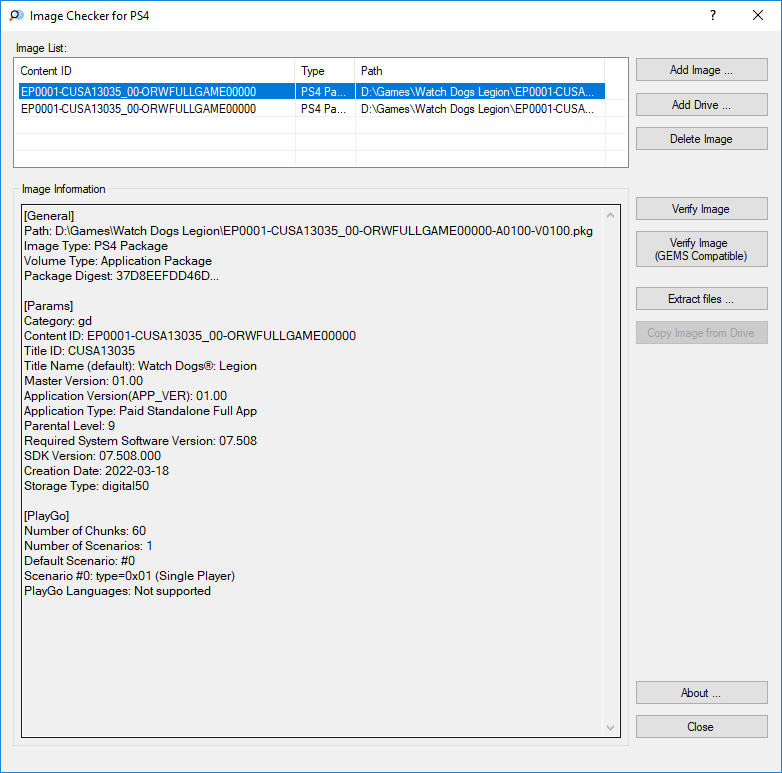Click the second row's PS4 Pa... type cell
The image size is (782, 773).
(323, 109)
